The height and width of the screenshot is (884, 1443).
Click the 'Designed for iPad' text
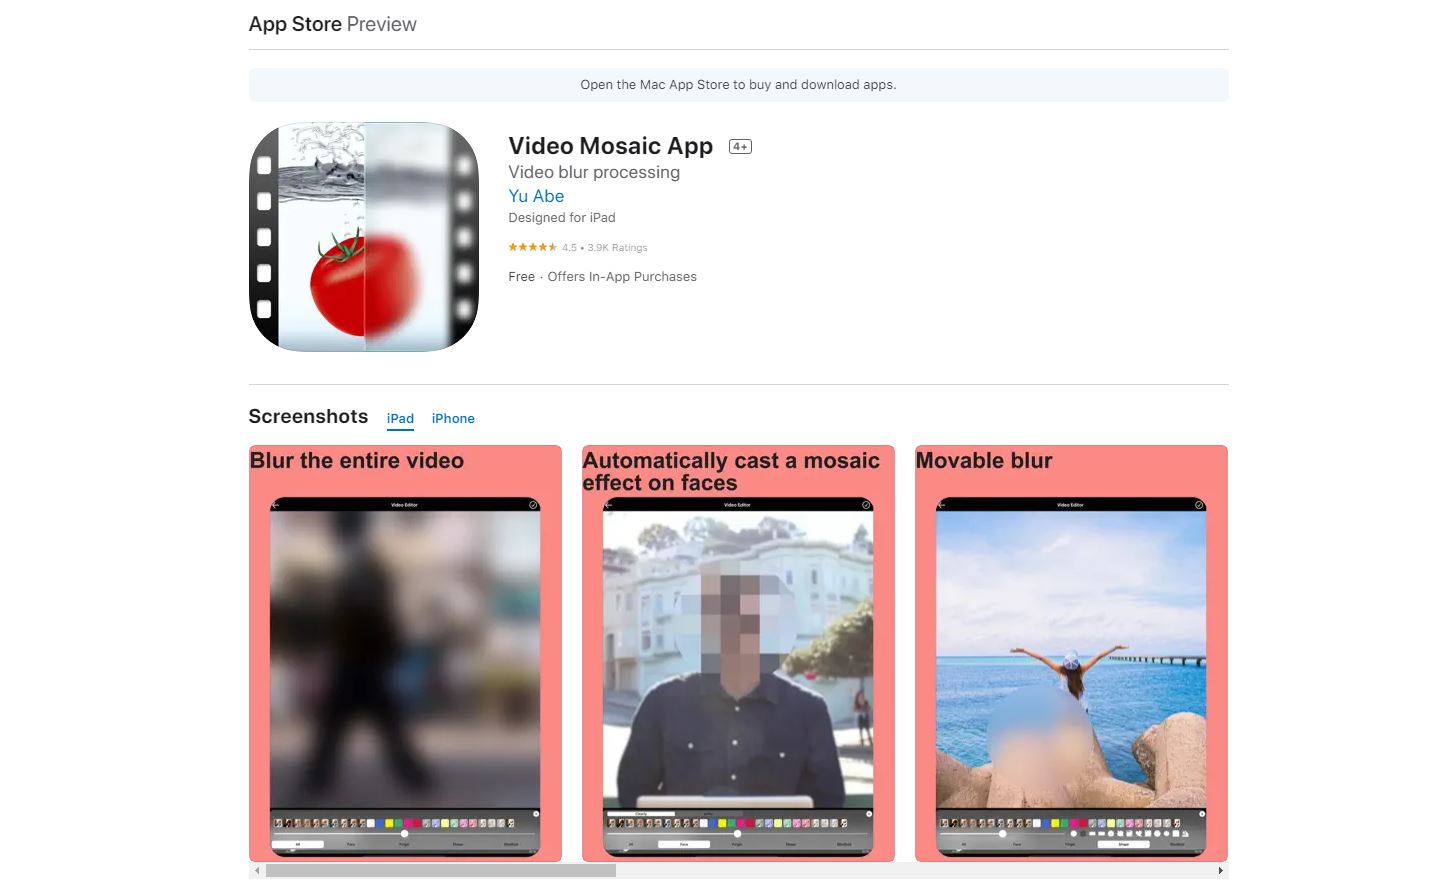[562, 217]
